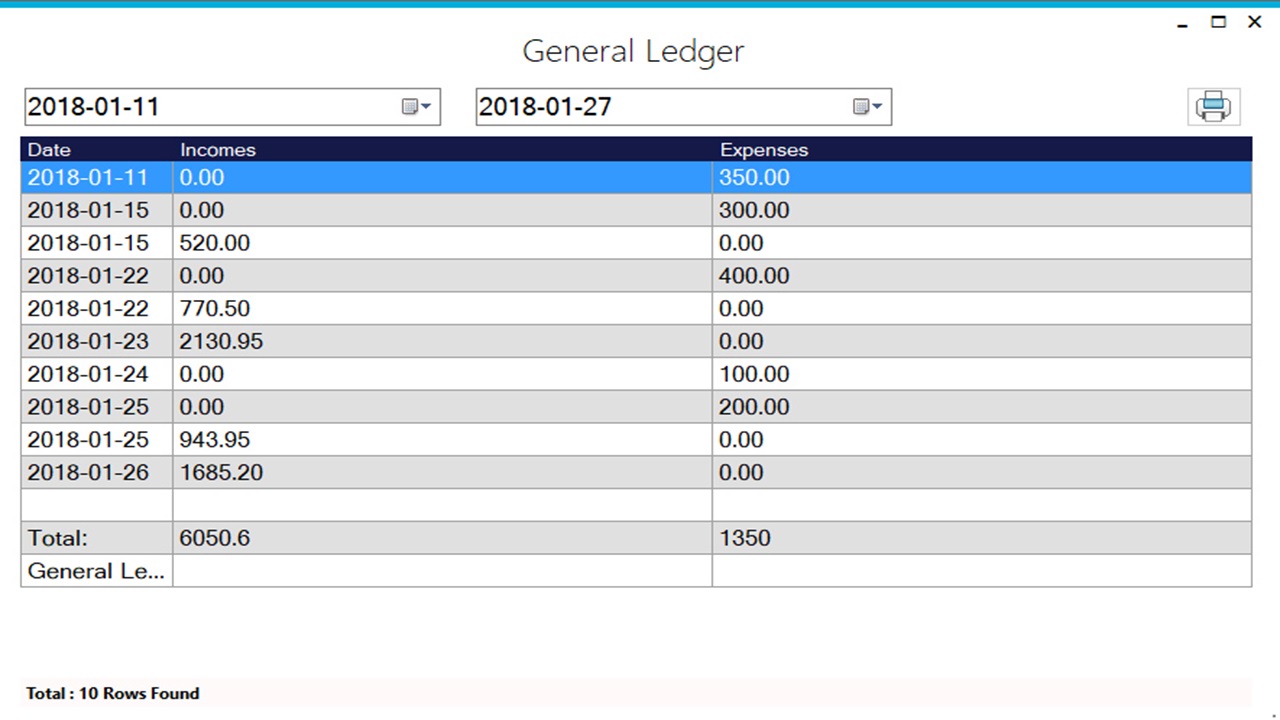Click the Total: 10 Rows Found status text

point(112,693)
